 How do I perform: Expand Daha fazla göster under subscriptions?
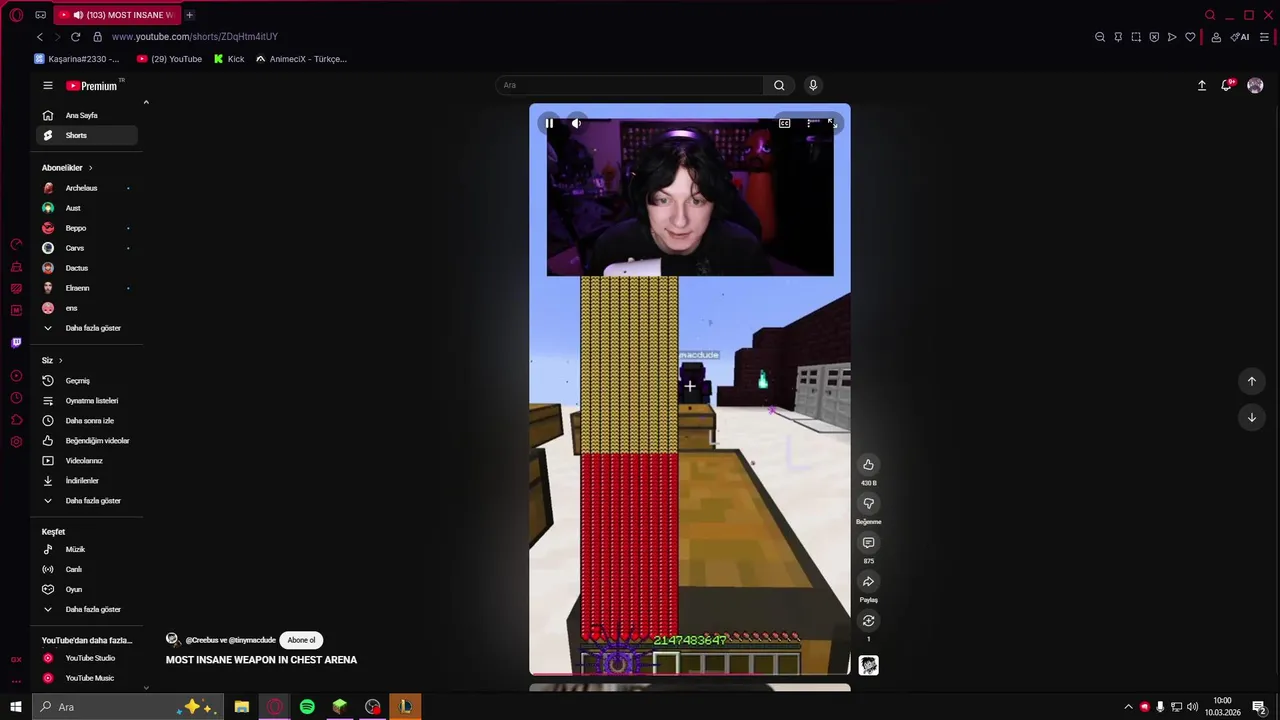(87, 328)
